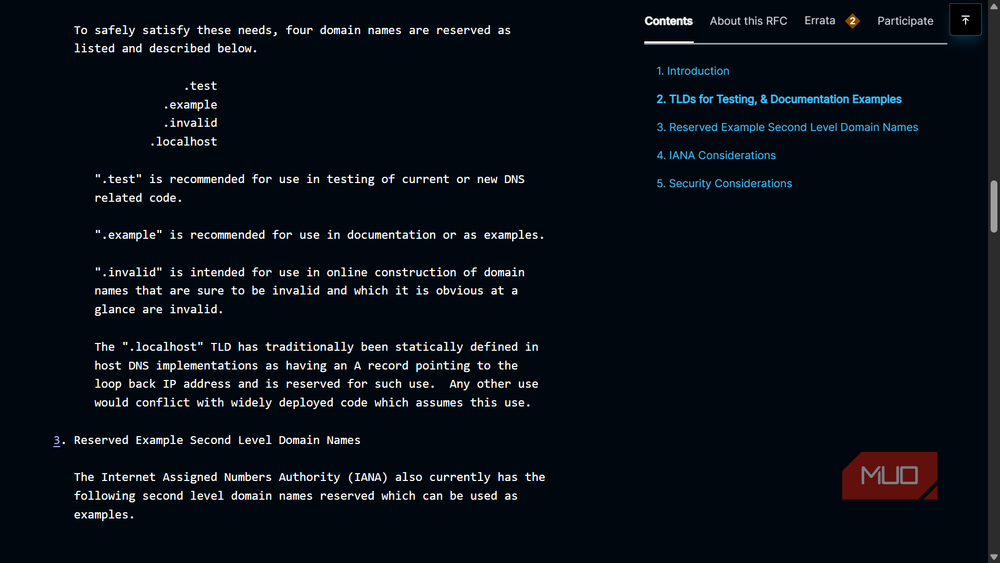This screenshot has height=563, width=1000.
Task: Click the ".invalid" entry in the TLD list
Action: 190,122
